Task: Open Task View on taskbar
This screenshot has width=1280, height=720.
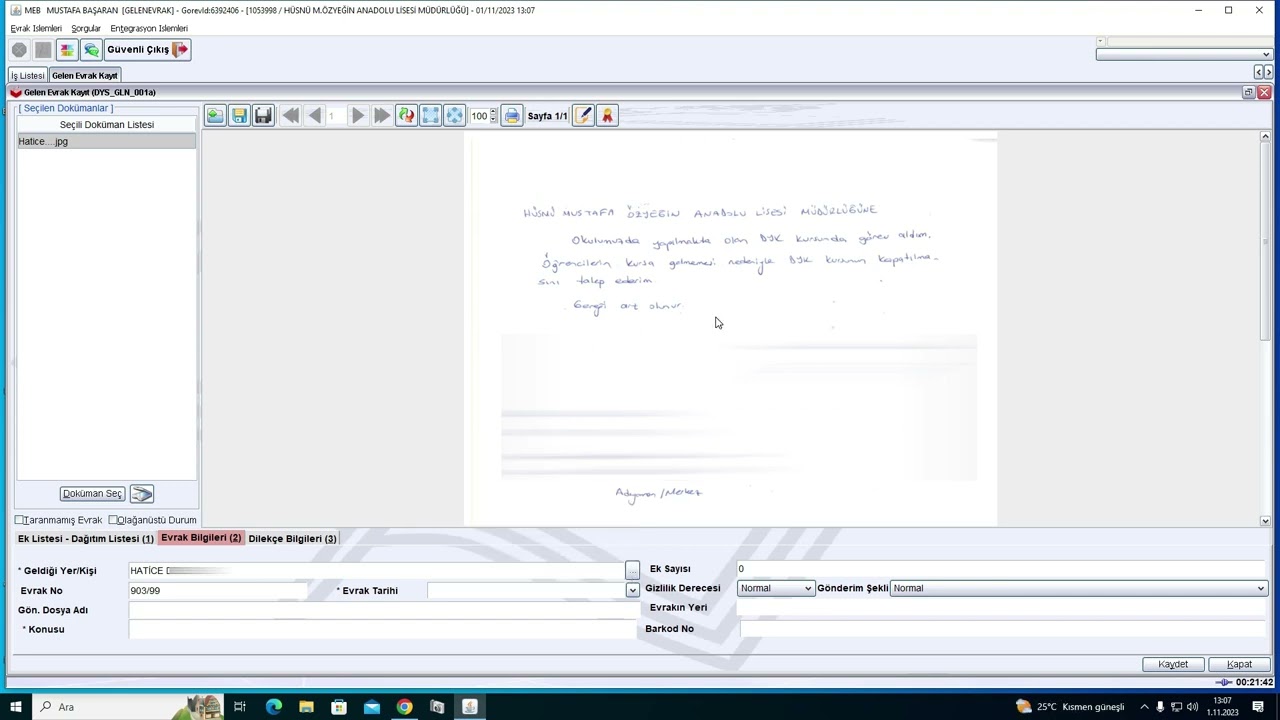Action: coord(240,707)
